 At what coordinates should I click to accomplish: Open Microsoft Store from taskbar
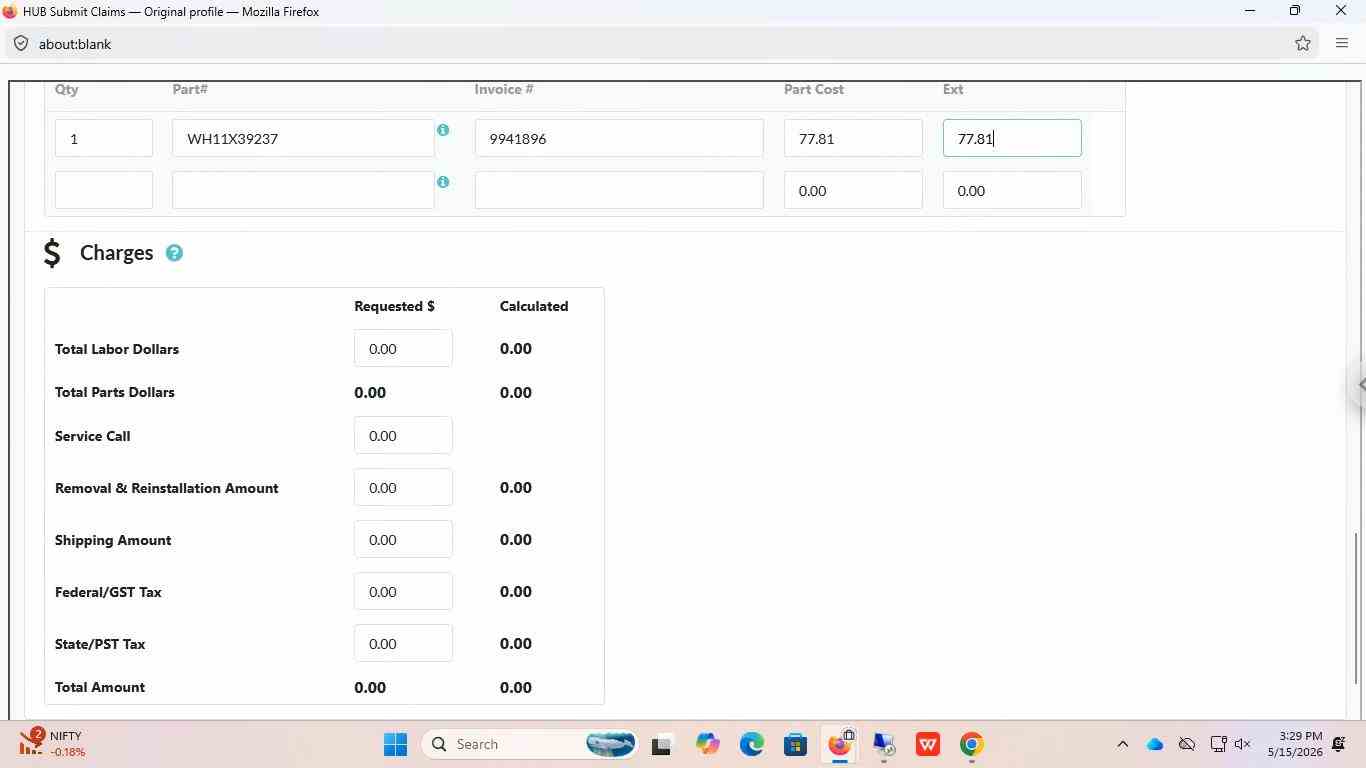pyautogui.click(x=796, y=744)
